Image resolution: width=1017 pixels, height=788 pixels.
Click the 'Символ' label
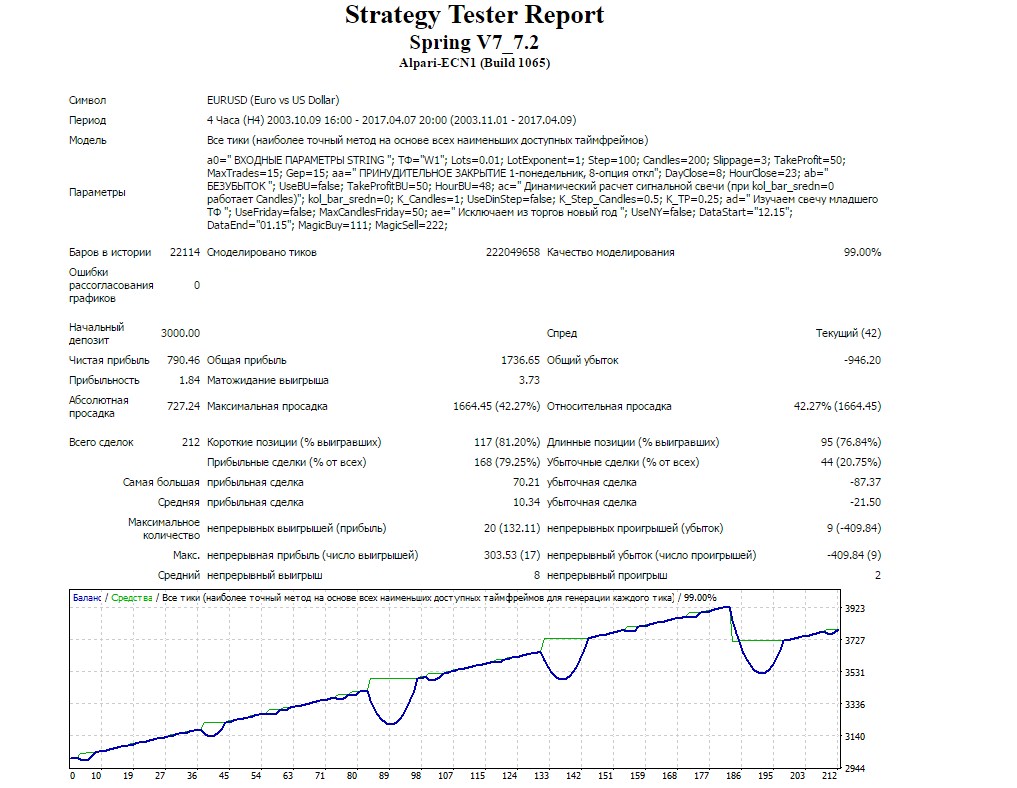88,100
